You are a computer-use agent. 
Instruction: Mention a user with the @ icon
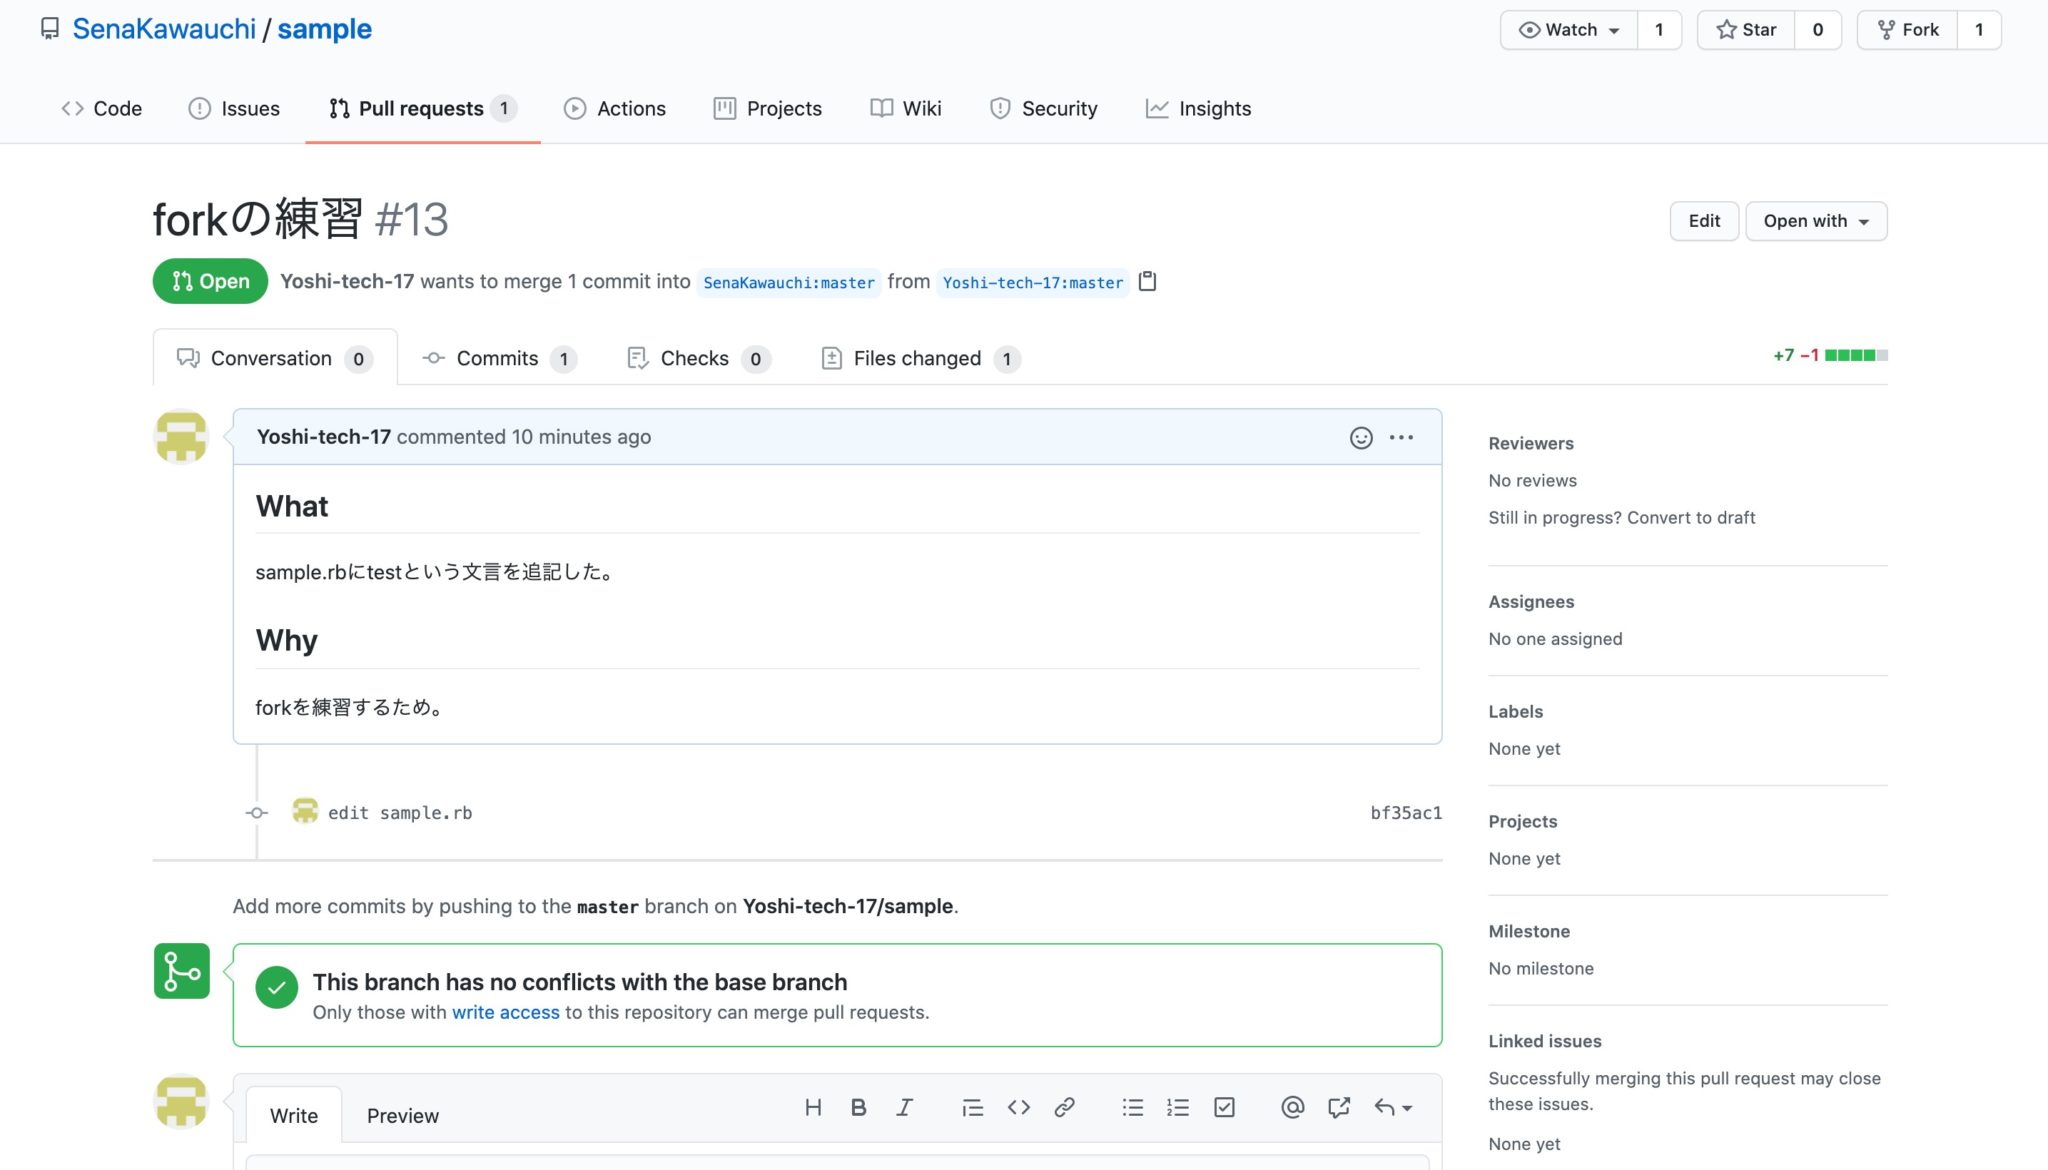[1292, 1107]
